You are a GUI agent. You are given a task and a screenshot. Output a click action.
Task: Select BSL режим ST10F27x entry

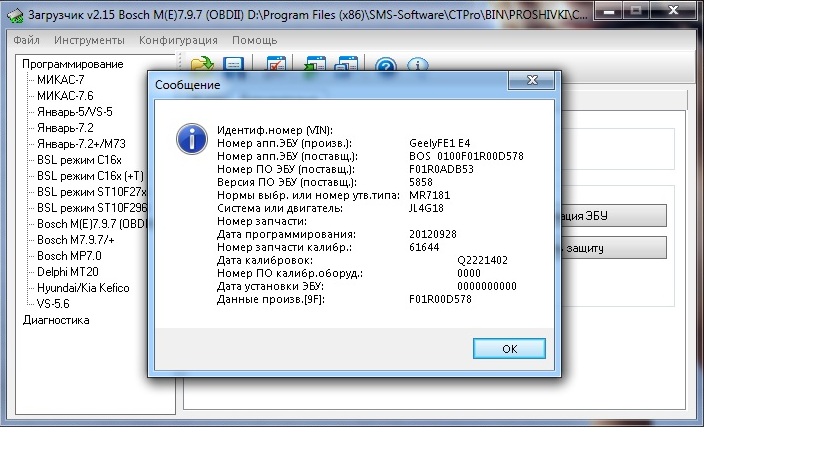92,192
